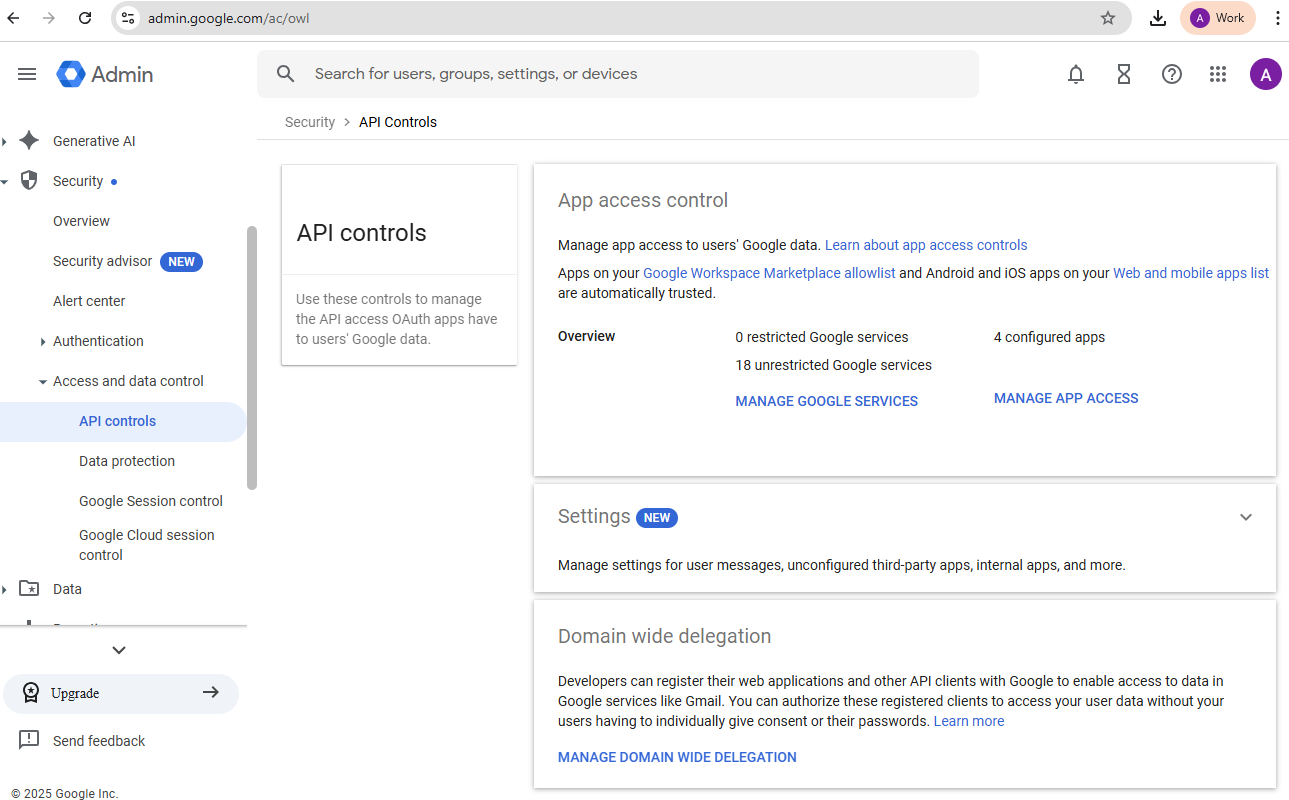Expand the Settings card chevron
This screenshot has height=800, width=1289.
[1246, 517]
